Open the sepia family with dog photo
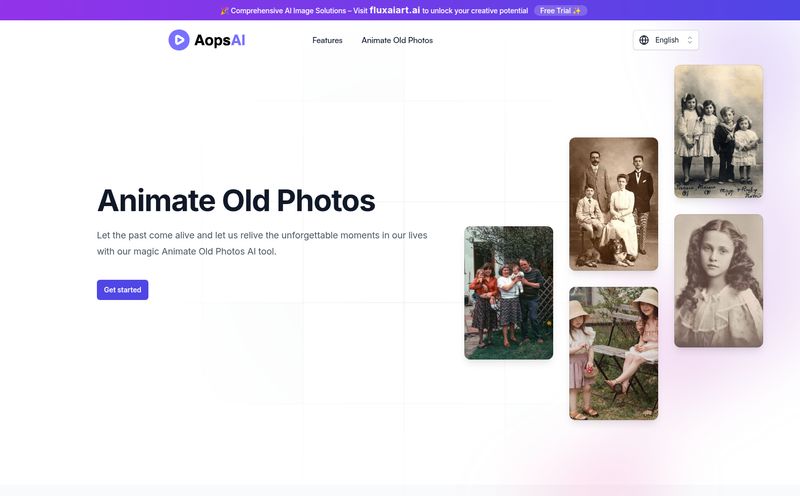This screenshot has height=496, width=800. pos(613,204)
